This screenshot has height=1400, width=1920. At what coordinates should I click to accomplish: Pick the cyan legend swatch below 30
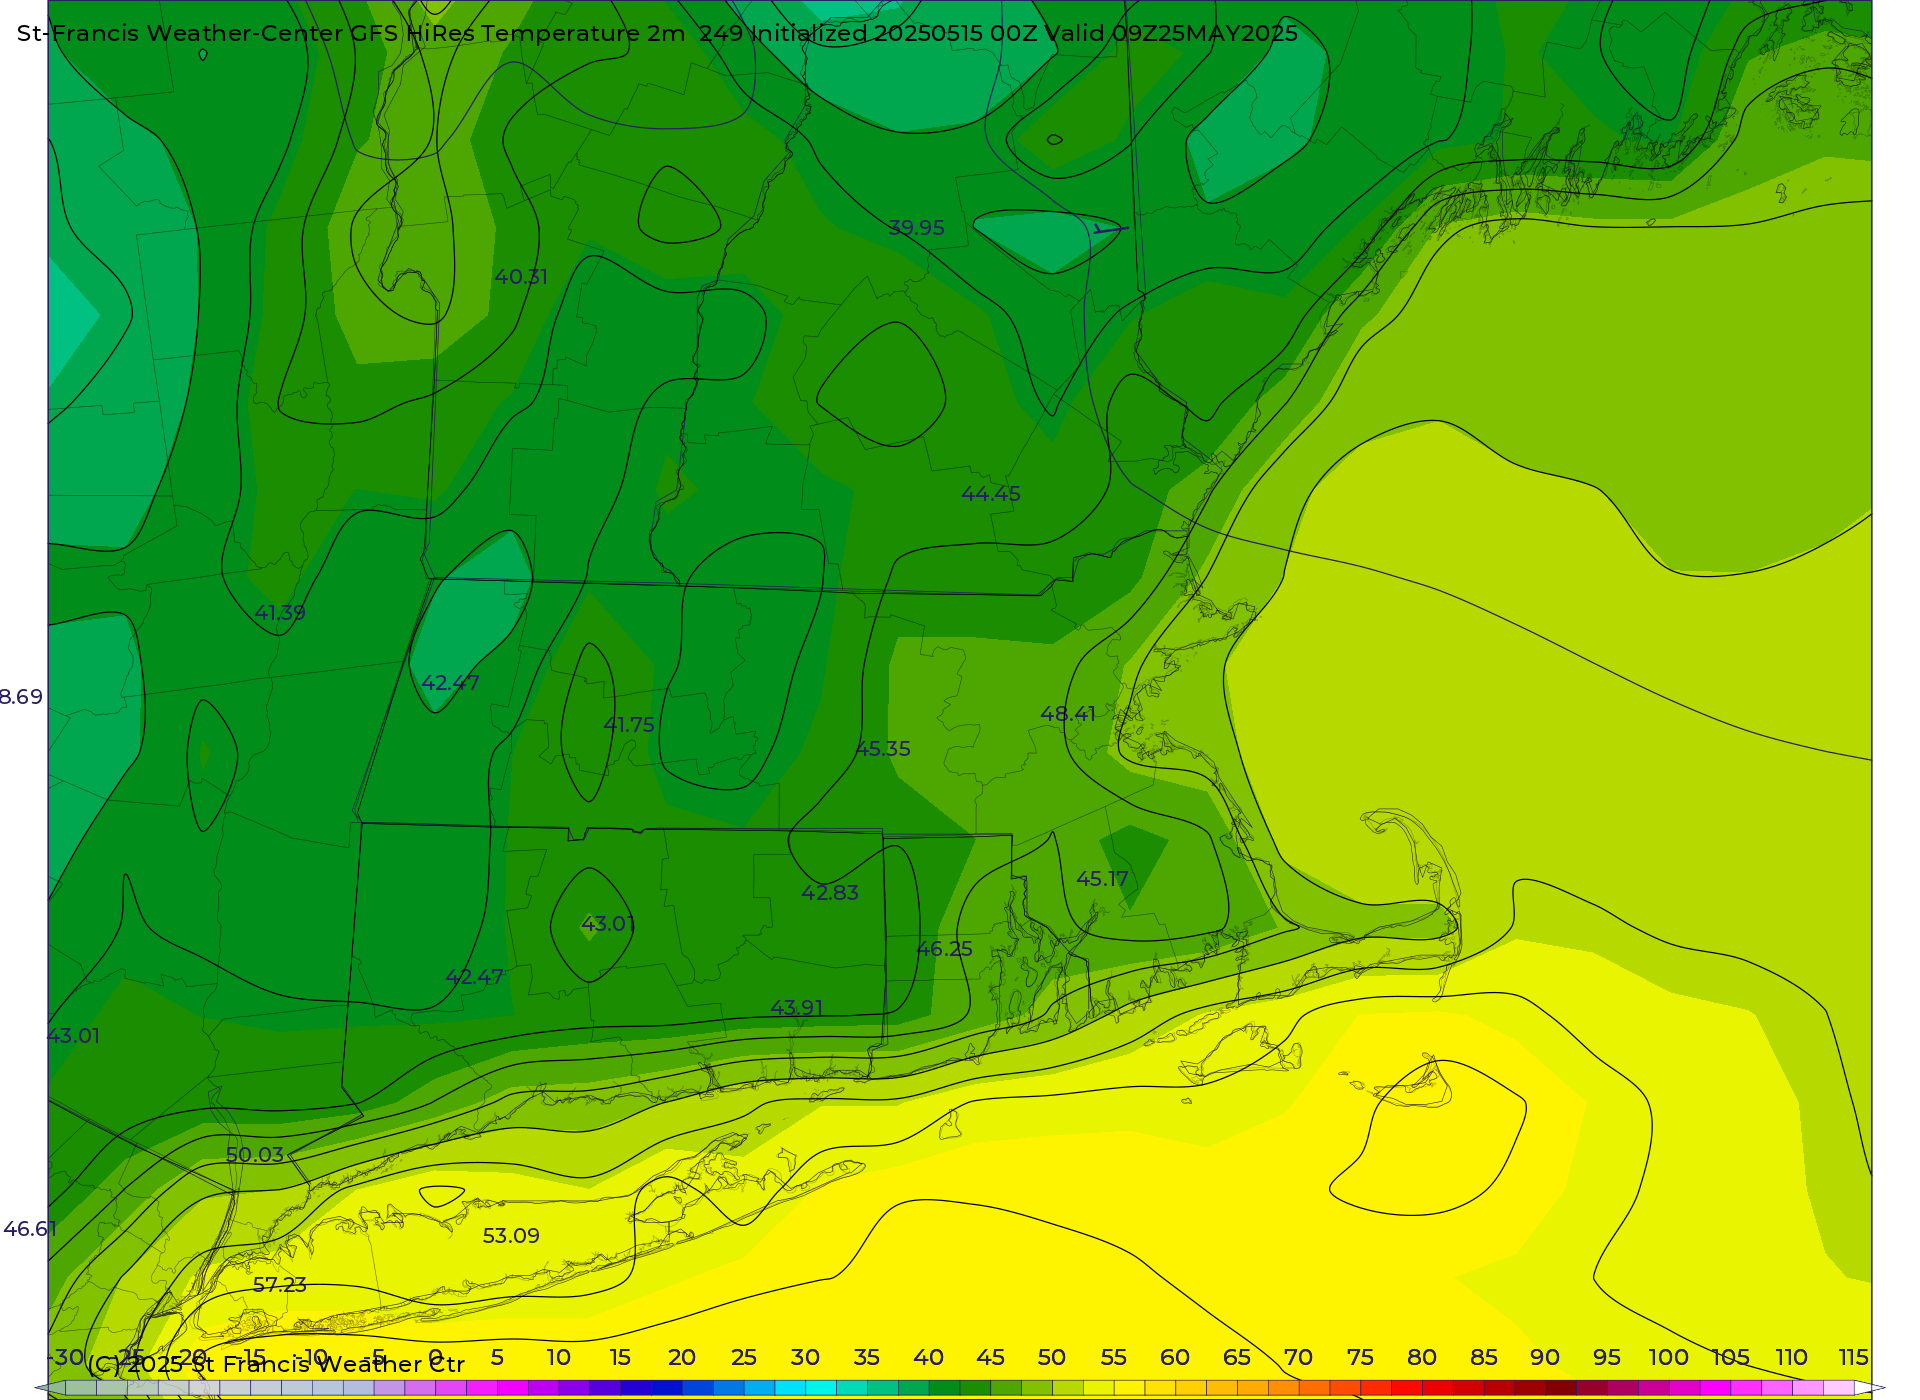[x=790, y=1388]
